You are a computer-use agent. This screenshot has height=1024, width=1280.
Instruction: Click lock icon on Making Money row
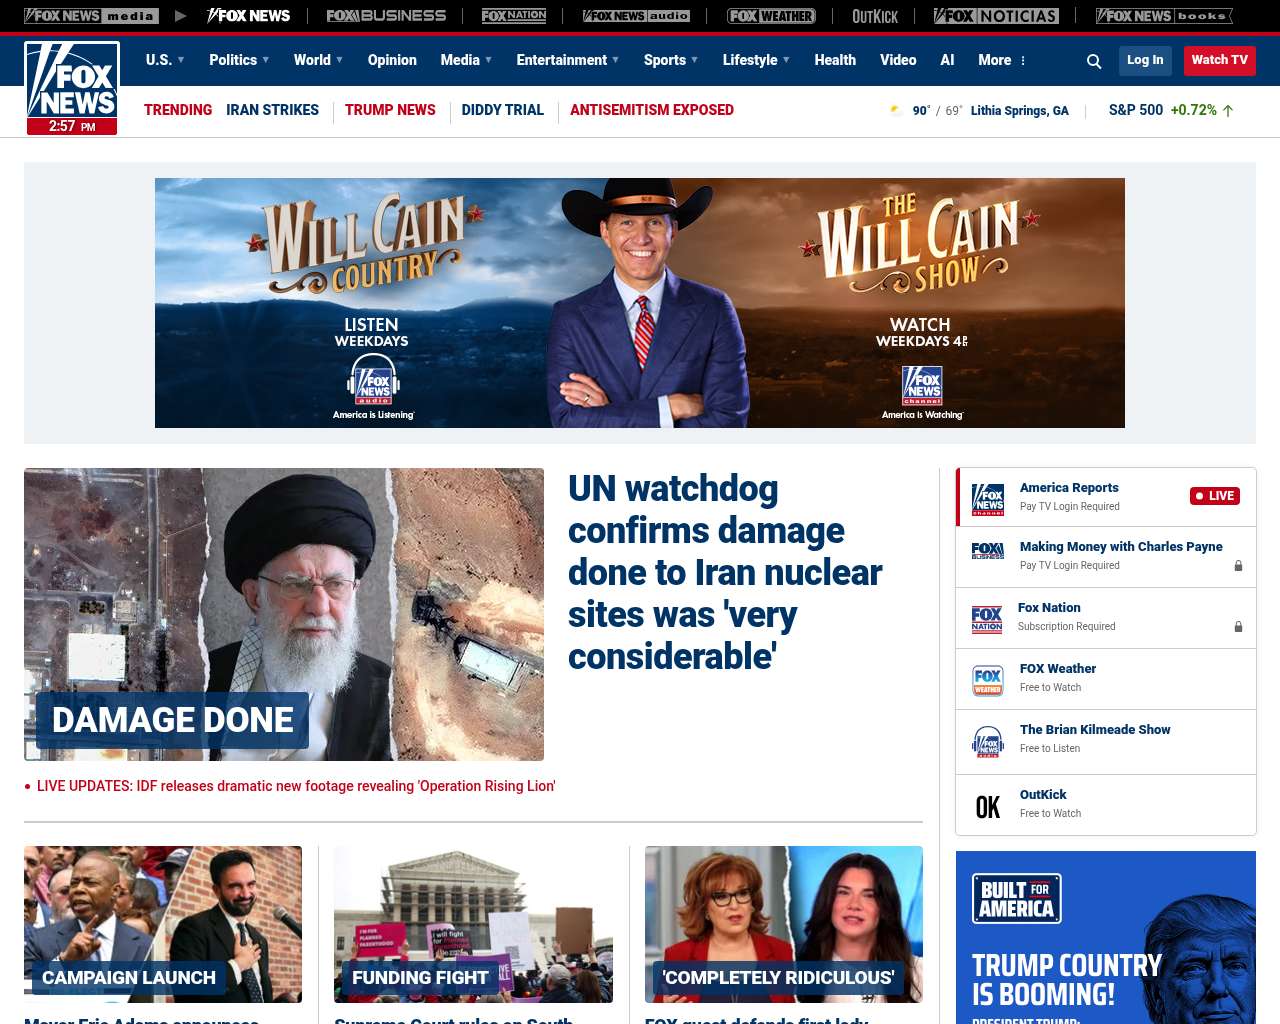tap(1238, 566)
